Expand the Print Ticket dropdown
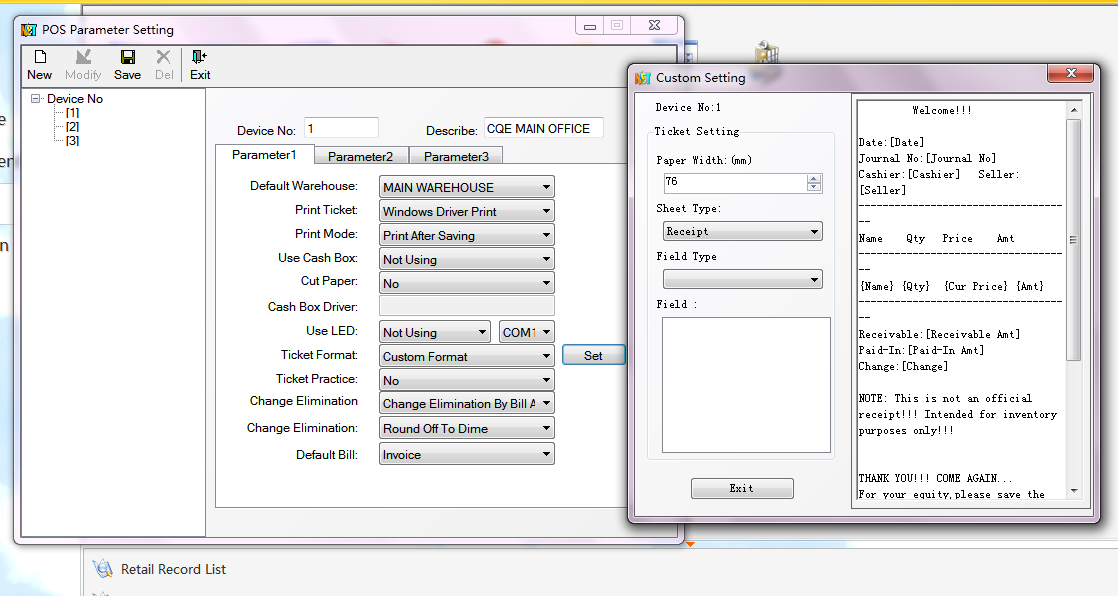Image resolution: width=1118 pixels, height=596 pixels. pos(546,211)
